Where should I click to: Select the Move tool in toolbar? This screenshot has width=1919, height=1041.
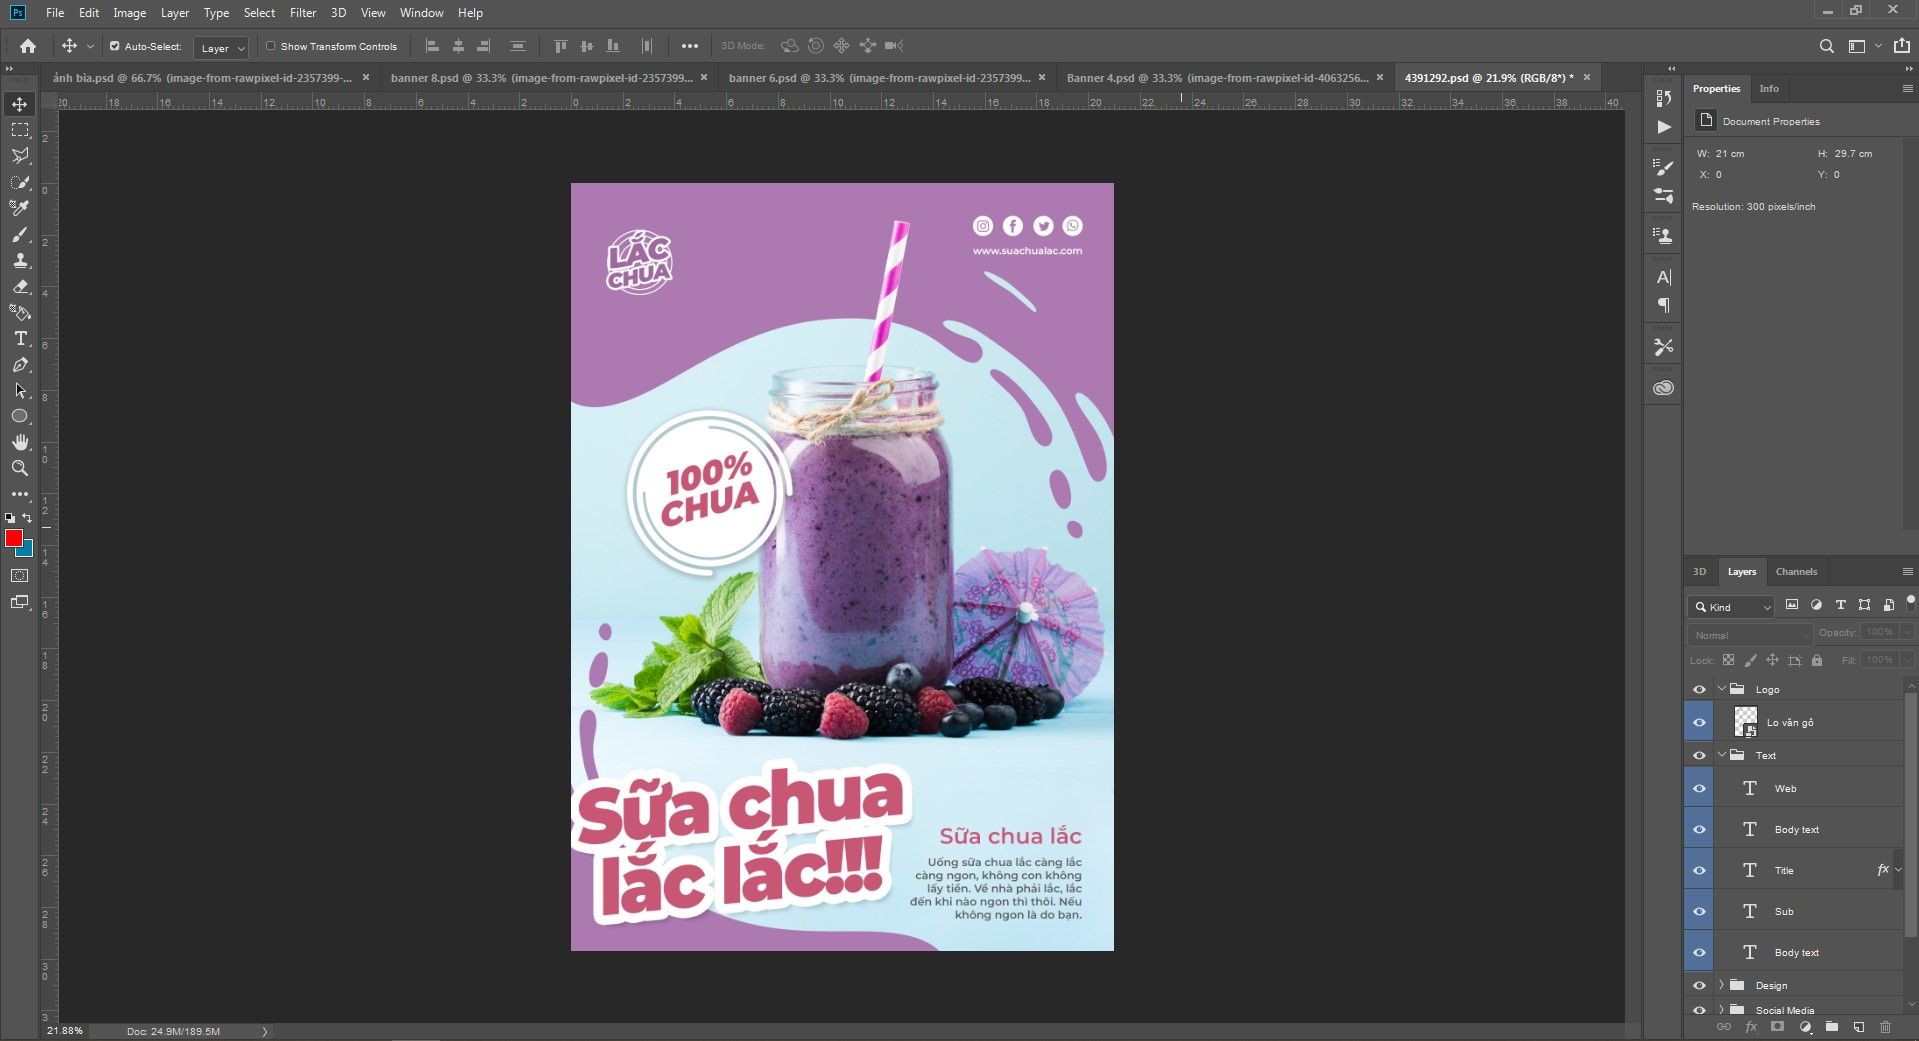20,104
